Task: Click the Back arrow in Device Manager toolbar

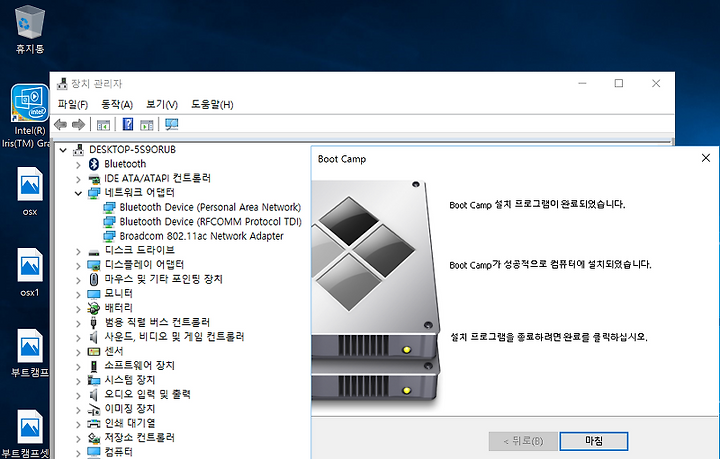Action: 60,124
